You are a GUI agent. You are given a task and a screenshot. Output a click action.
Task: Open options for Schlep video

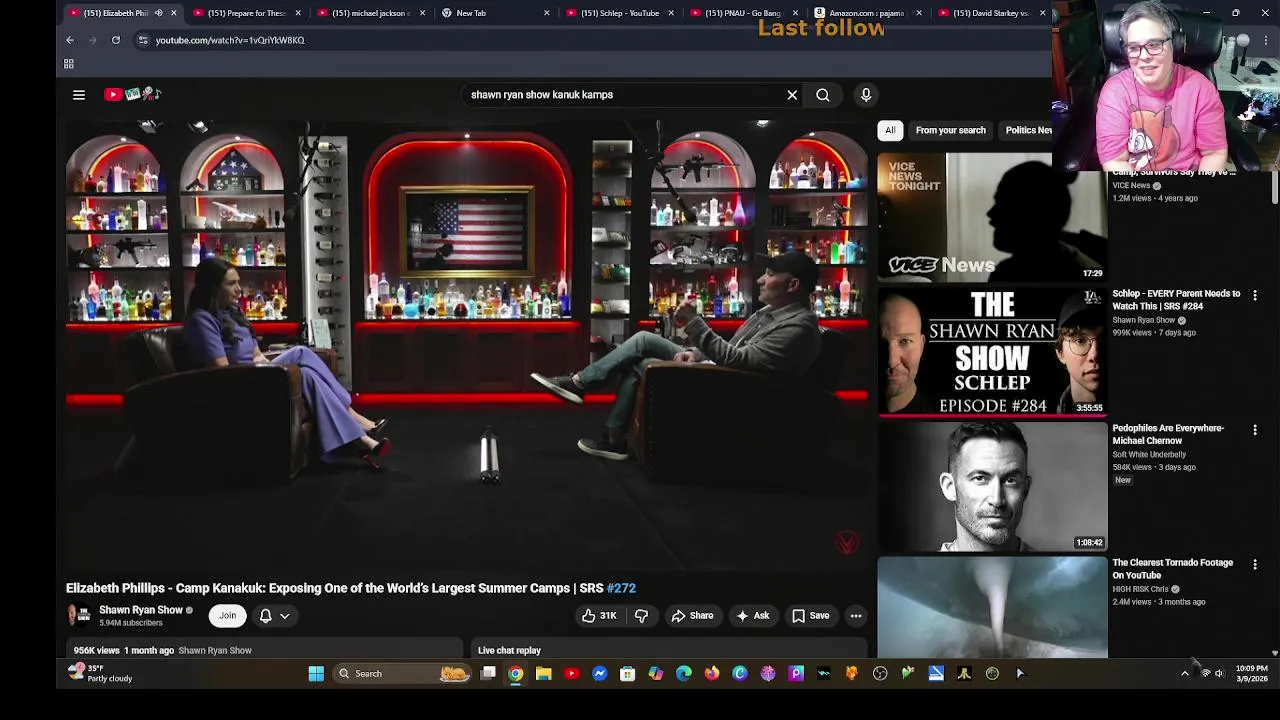pos(1255,295)
